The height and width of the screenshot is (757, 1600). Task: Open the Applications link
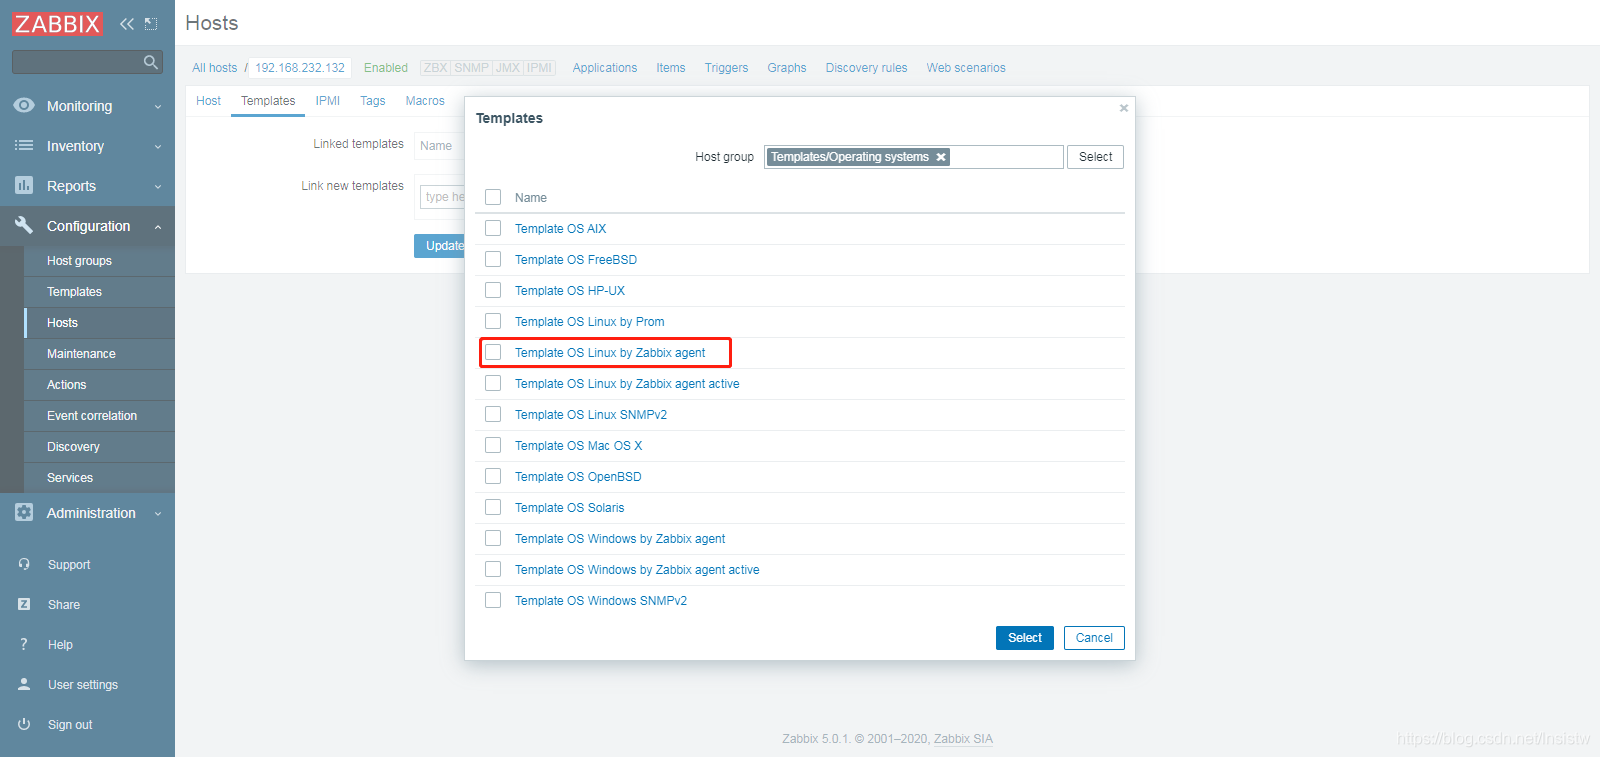pyautogui.click(x=605, y=68)
